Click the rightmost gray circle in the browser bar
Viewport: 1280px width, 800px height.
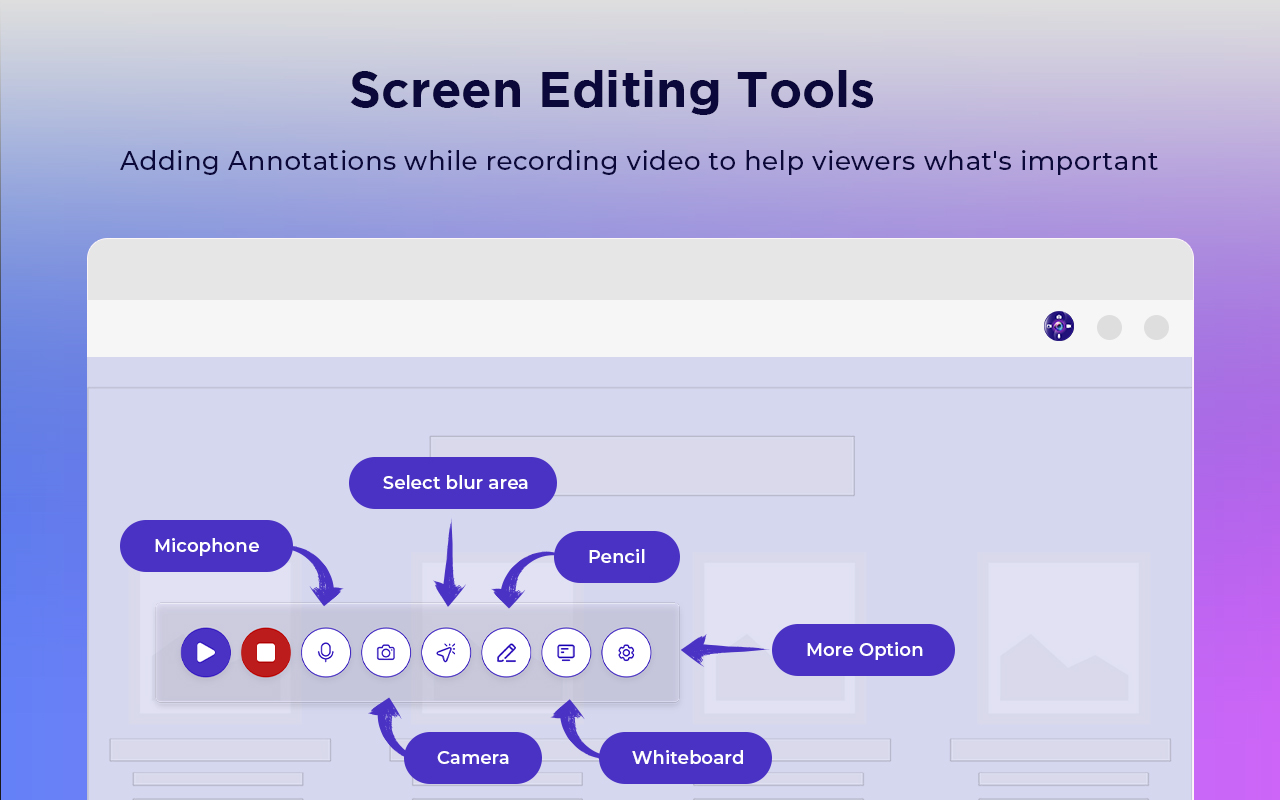pos(1156,327)
